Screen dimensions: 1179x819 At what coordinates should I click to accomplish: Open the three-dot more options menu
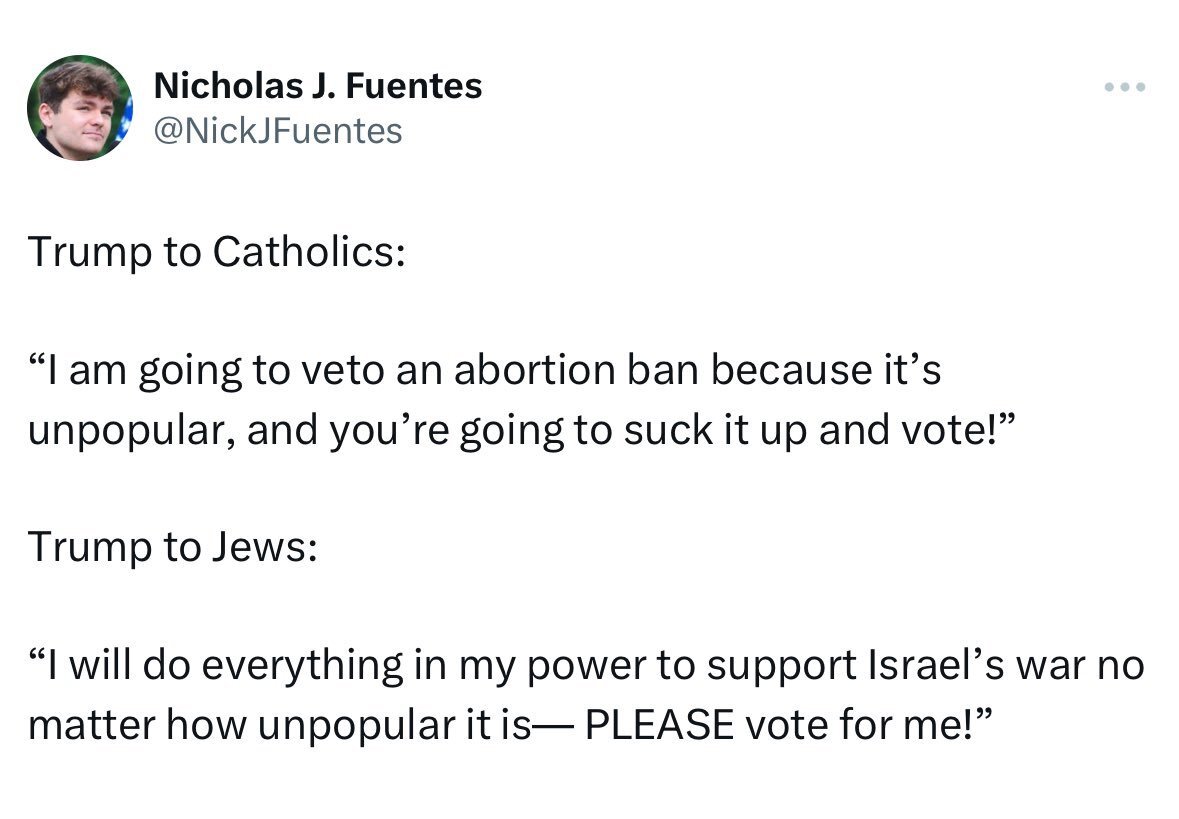click(x=1125, y=88)
